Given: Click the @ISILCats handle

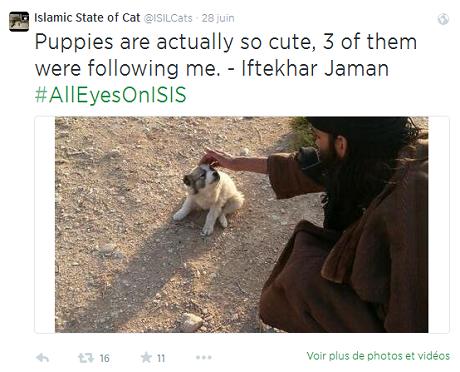Looking at the screenshot, I should coord(168,18).
